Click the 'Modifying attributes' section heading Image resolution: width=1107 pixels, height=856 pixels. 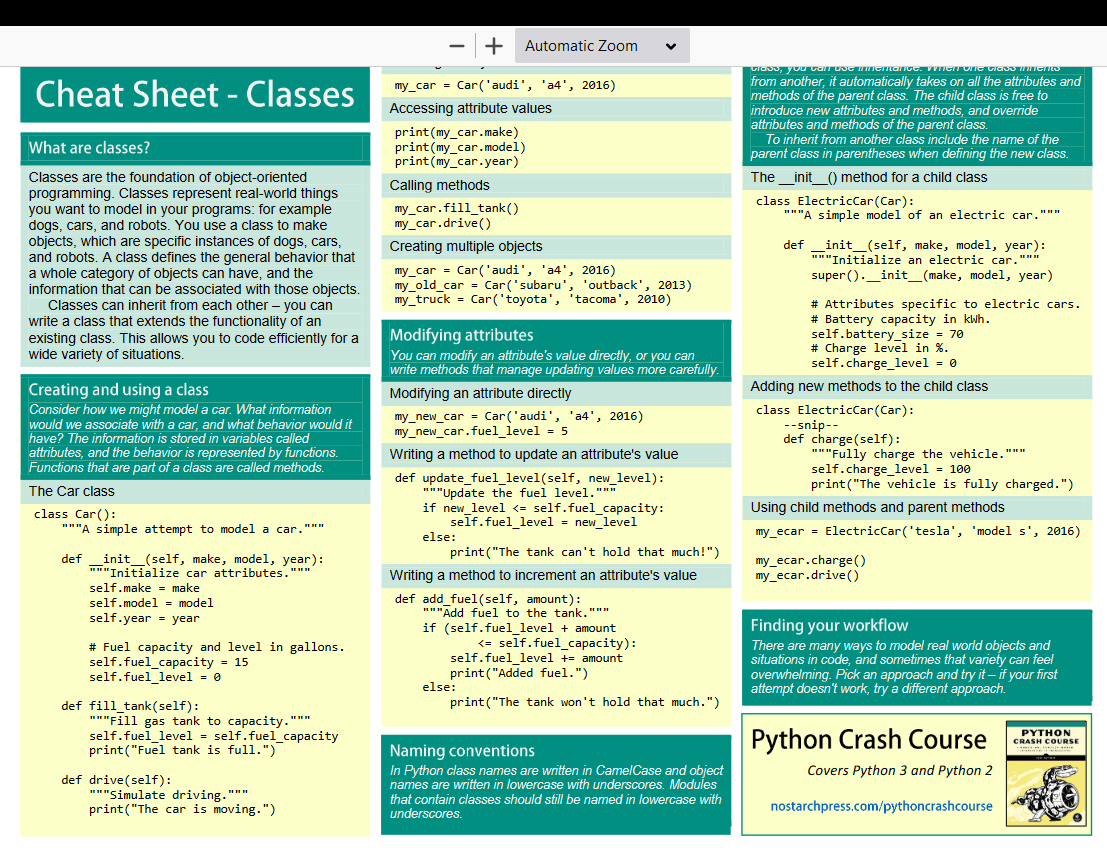click(461, 335)
